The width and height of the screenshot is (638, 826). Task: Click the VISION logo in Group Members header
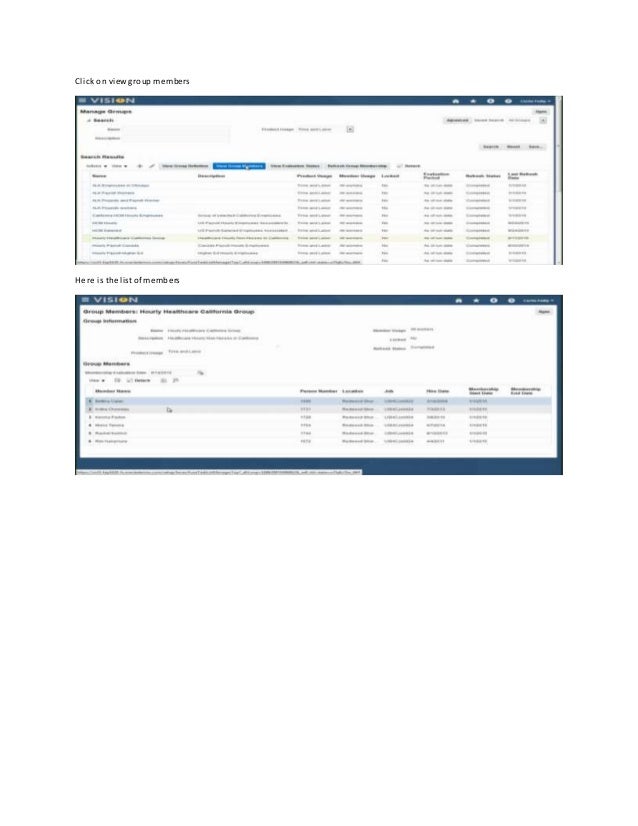pos(115,300)
